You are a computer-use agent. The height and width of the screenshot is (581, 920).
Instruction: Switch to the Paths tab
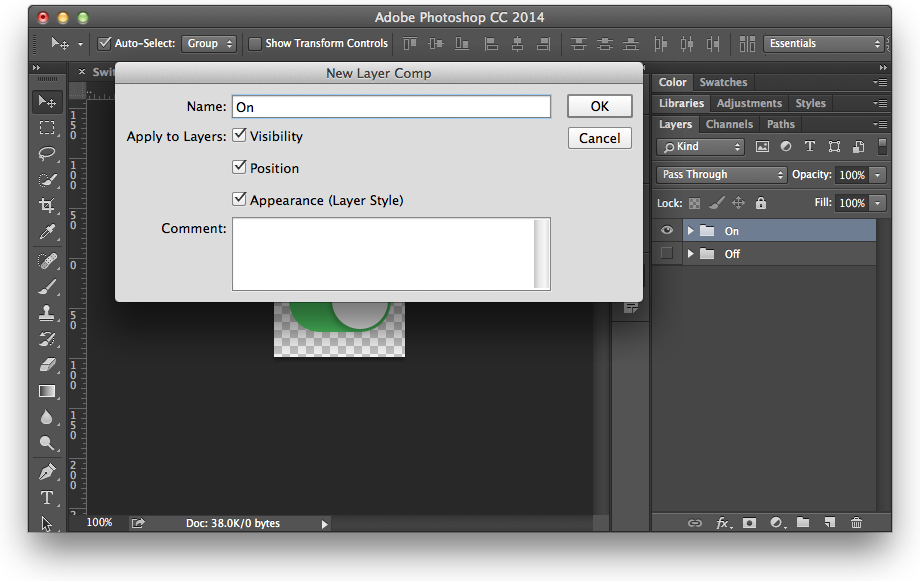[780, 124]
